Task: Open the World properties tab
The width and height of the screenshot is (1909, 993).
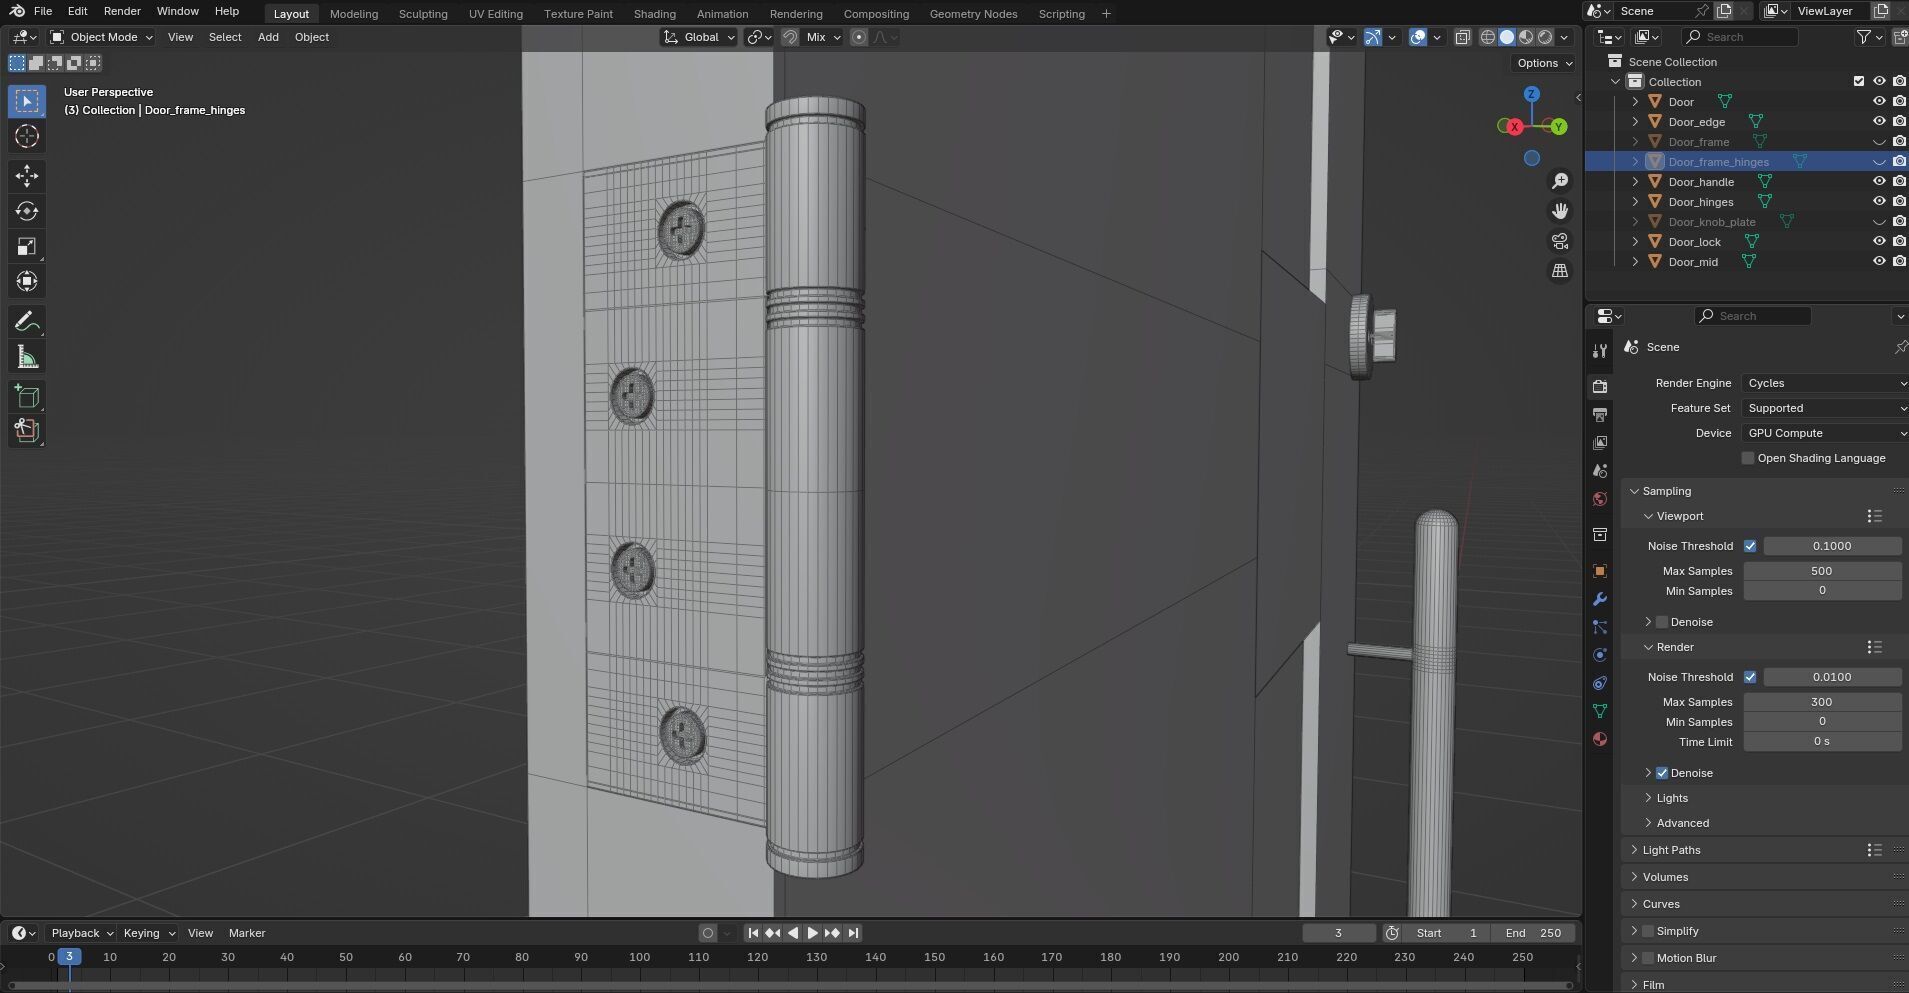Action: [x=1600, y=499]
